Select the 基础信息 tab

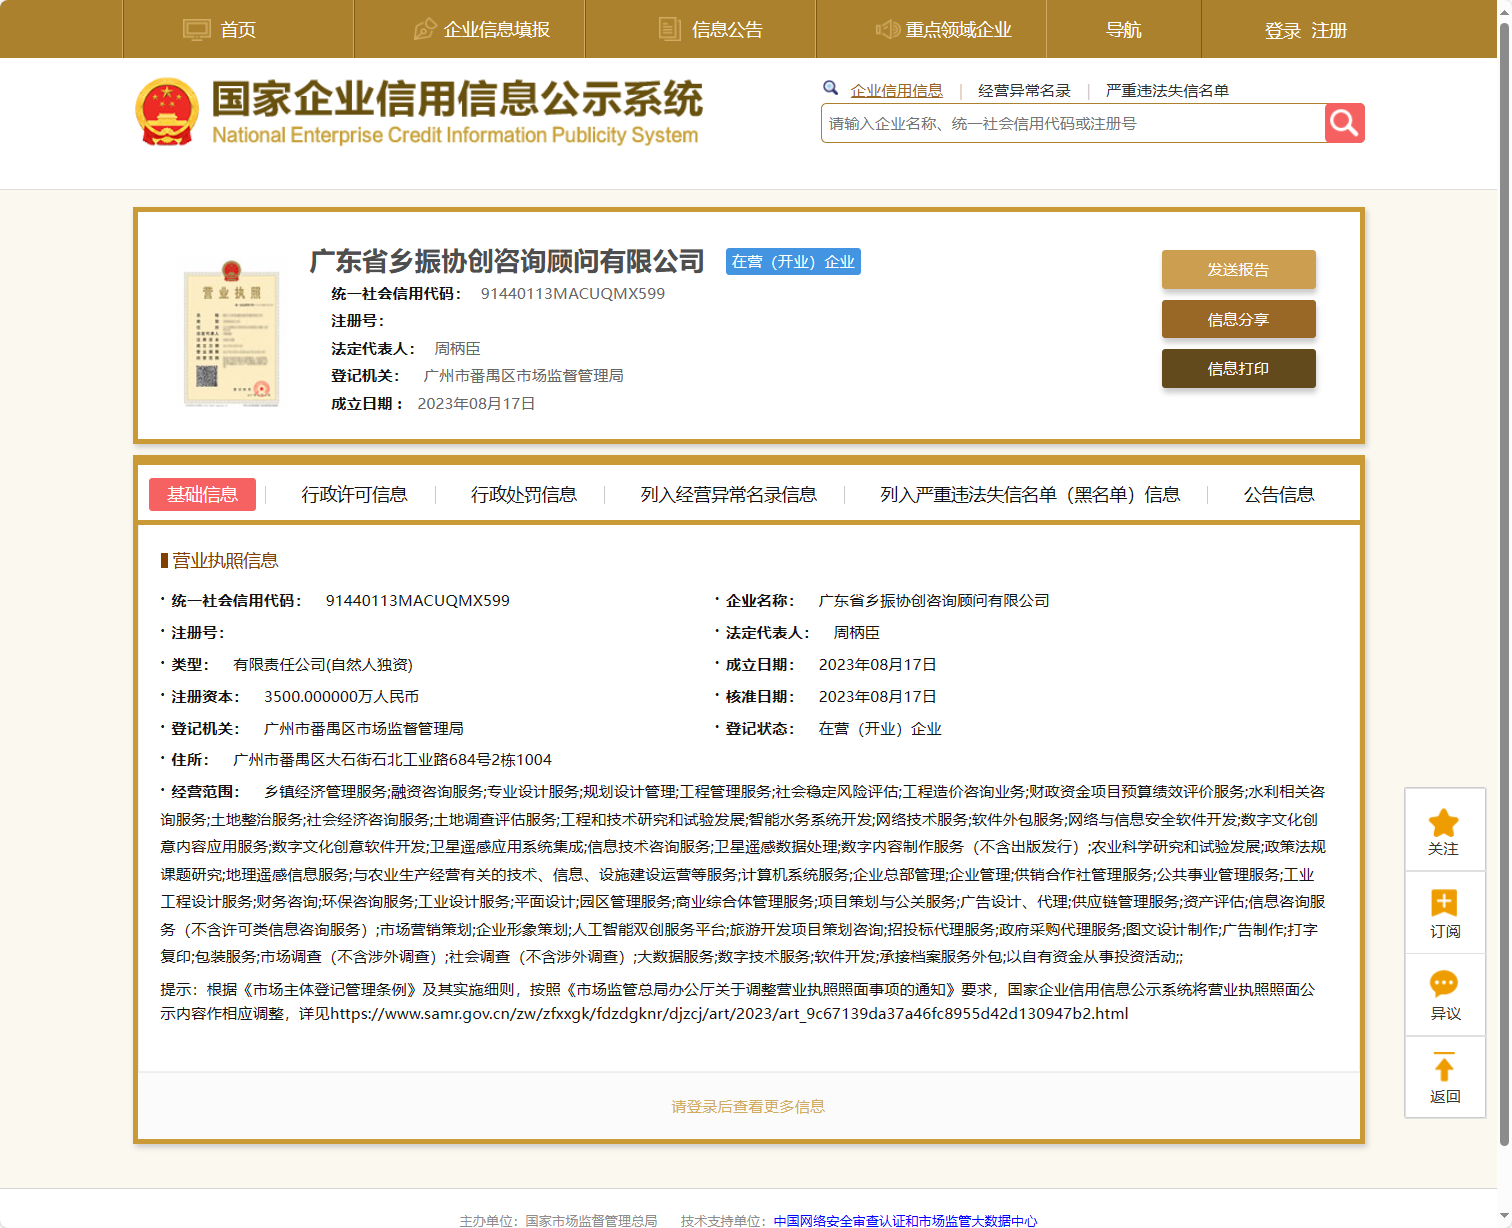coord(202,494)
